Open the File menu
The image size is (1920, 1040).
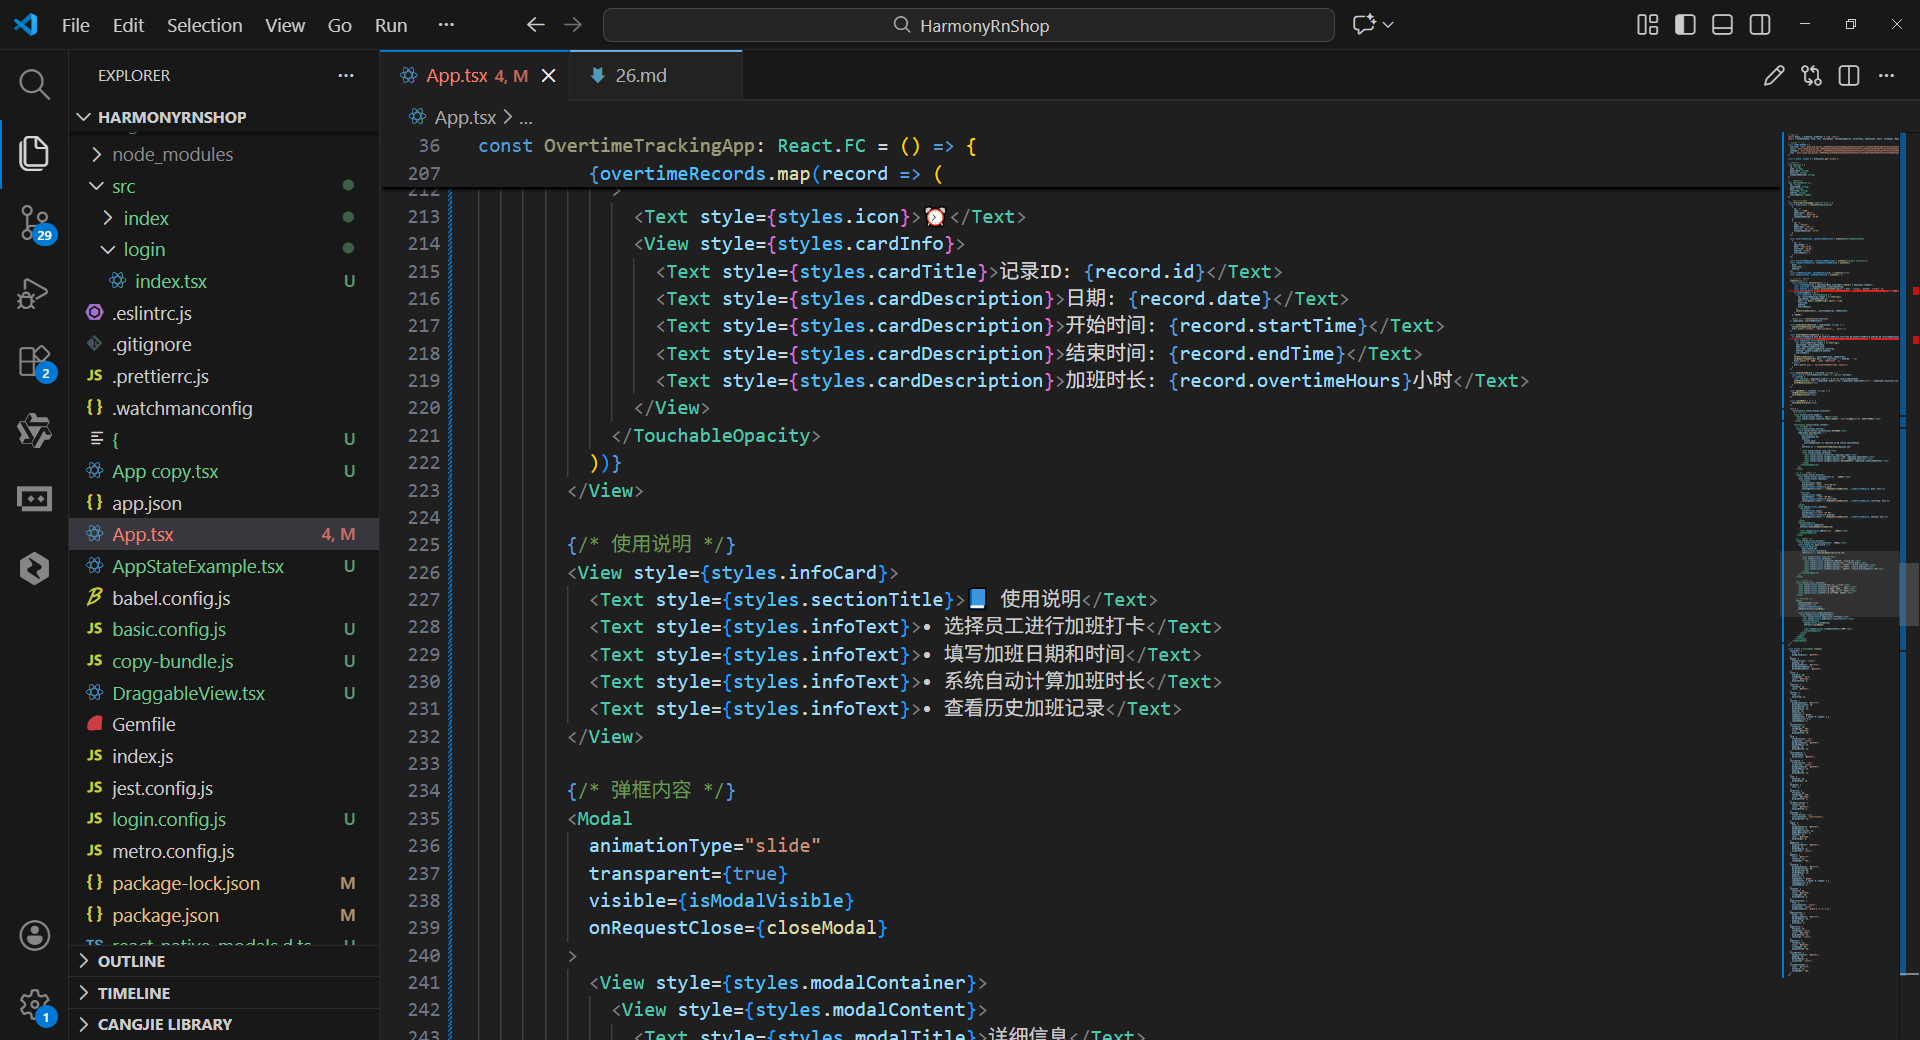(x=75, y=25)
